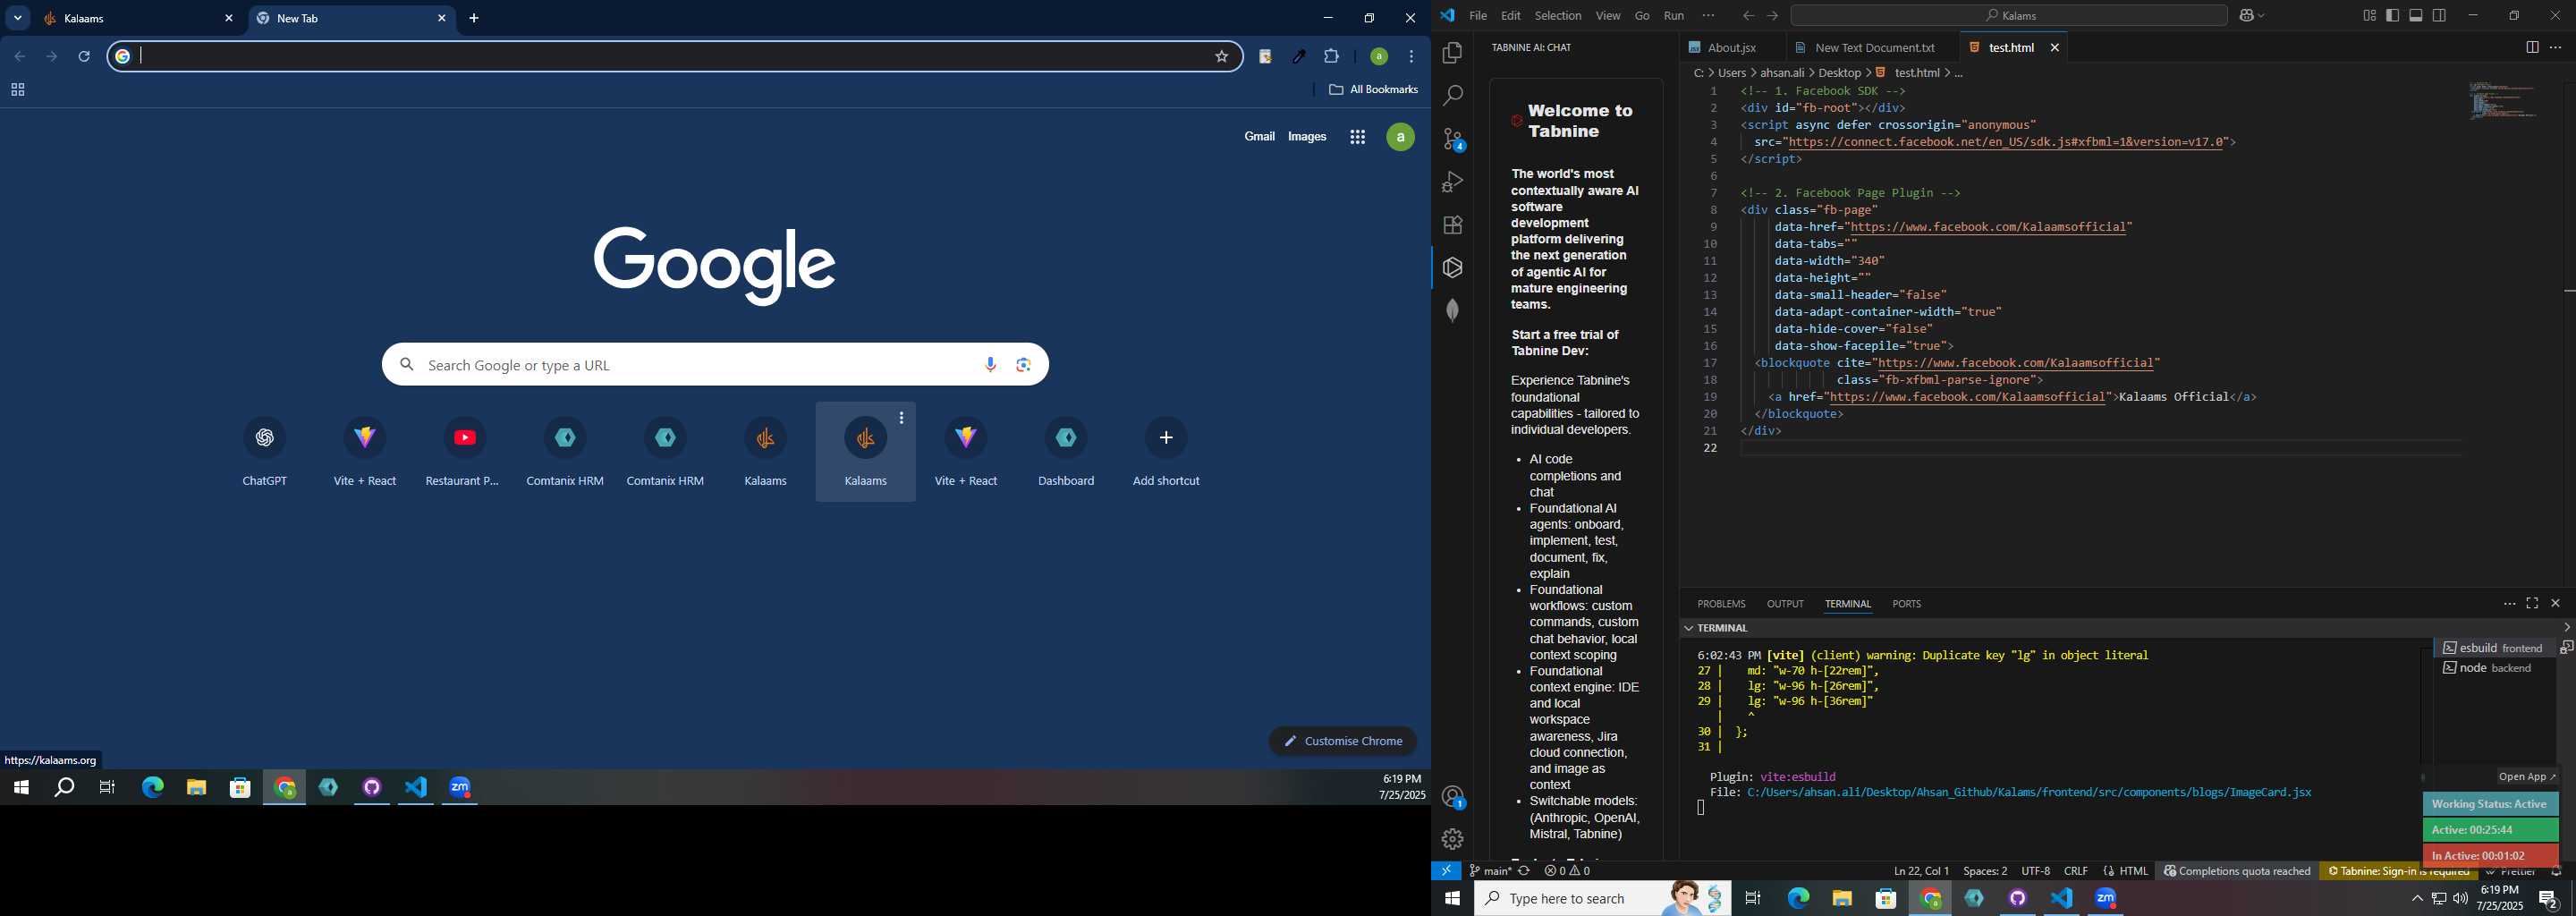Open the overflow menu after Run
Image resolution: width=2576 pixels, height=916 pixels.
pos(1708,16)
